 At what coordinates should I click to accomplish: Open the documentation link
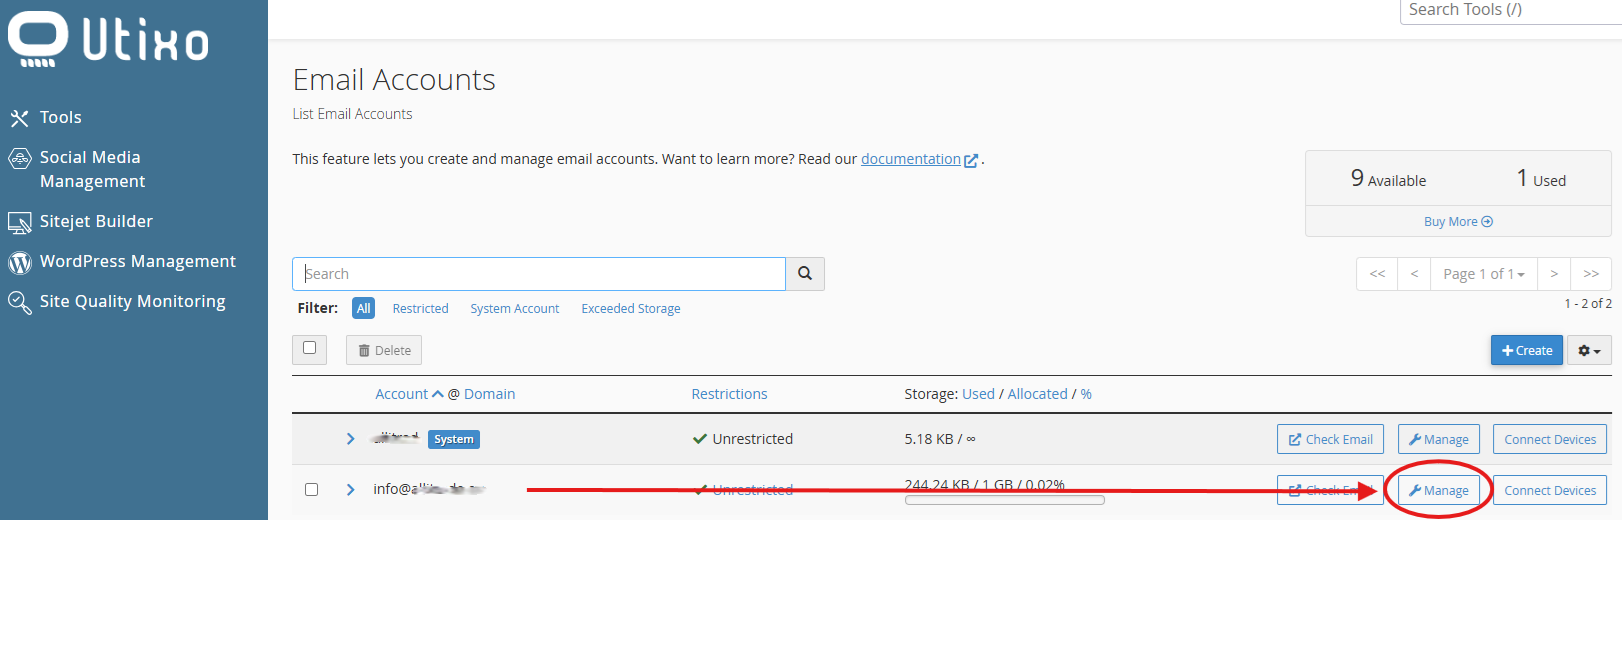[x=911, y=159]
